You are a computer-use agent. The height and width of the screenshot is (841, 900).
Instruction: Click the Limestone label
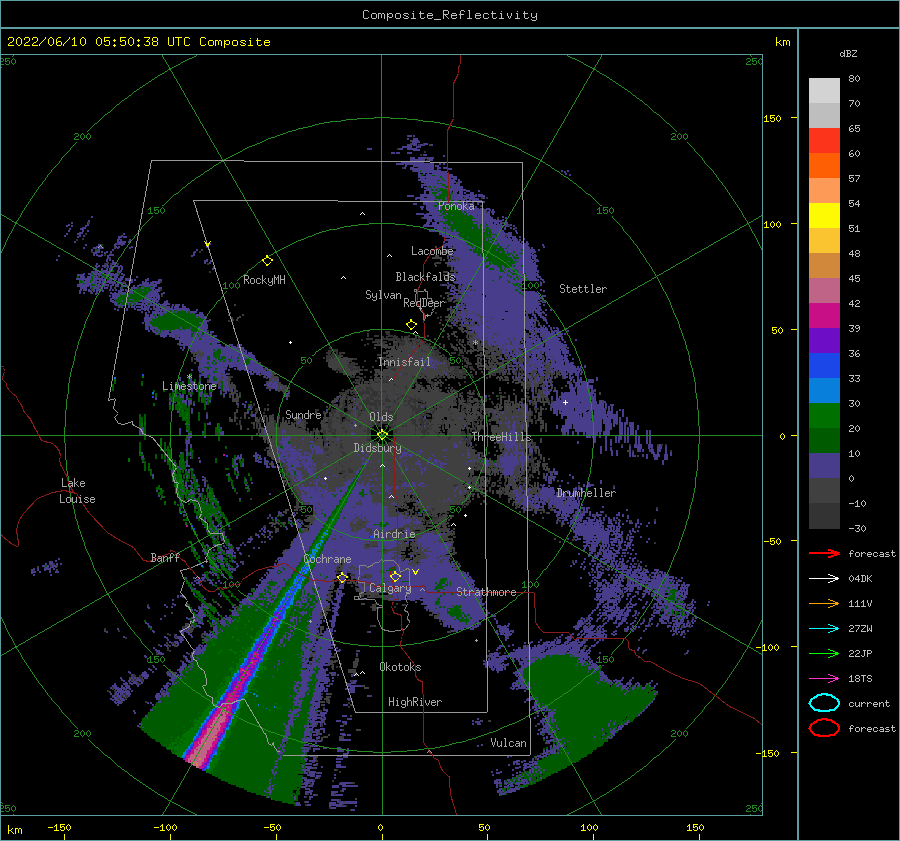[x=189, y=386]
